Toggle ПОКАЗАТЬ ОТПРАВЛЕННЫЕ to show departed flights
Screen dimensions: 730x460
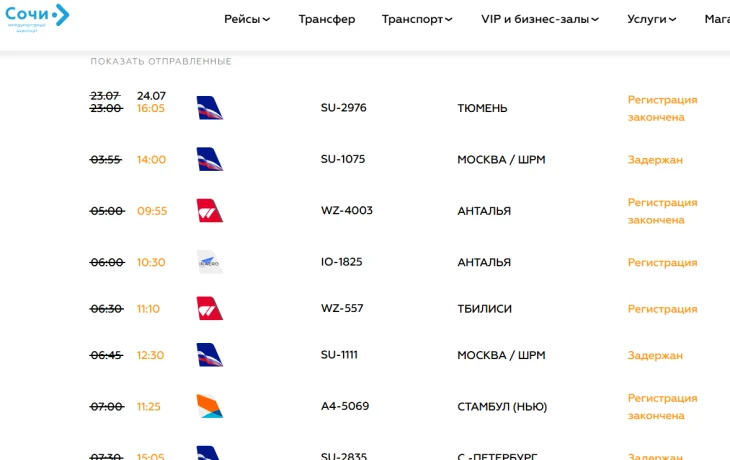click(161, 61)
